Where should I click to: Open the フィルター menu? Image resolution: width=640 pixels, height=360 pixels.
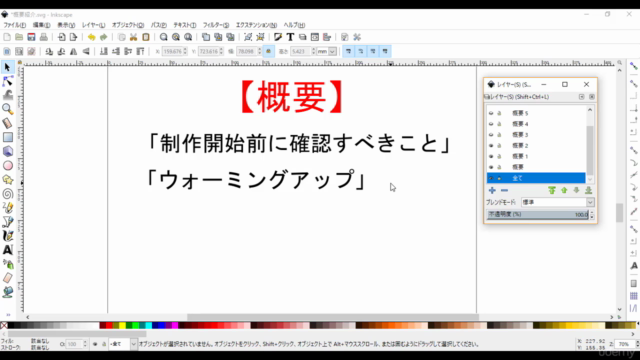216,25
